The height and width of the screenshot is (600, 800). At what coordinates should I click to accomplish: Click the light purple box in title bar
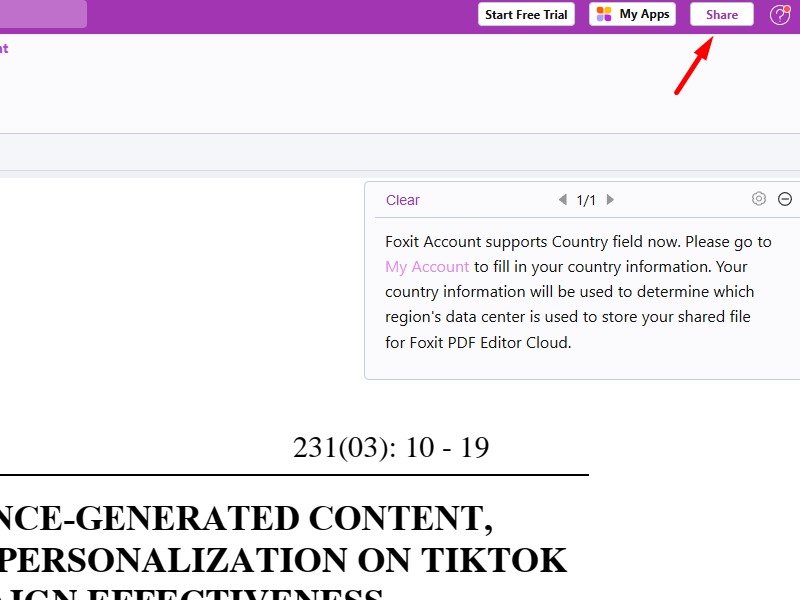click(x=43, y=14)
